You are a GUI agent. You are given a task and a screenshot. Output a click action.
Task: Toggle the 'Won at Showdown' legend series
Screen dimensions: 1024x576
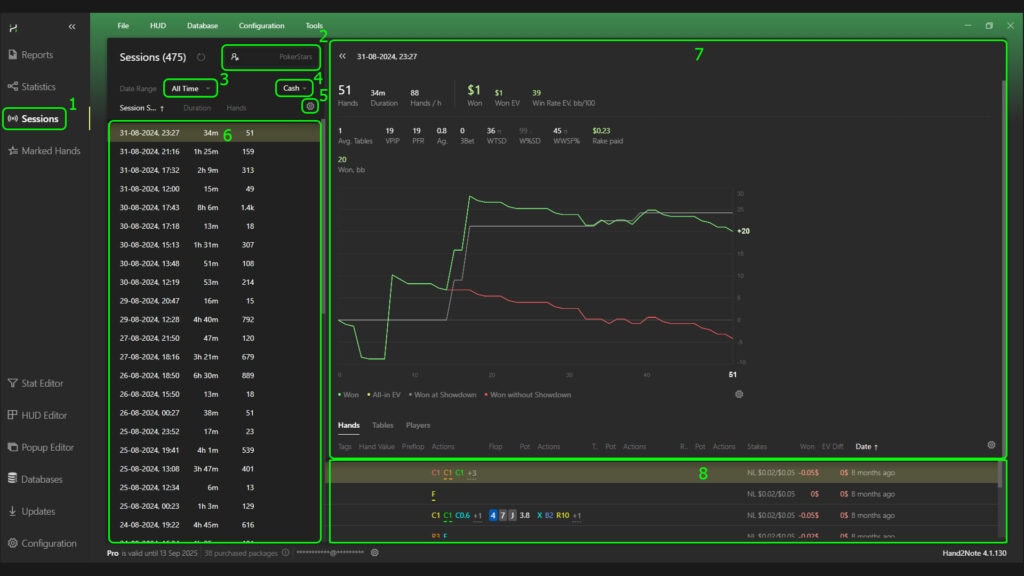(x=444, y=395)
